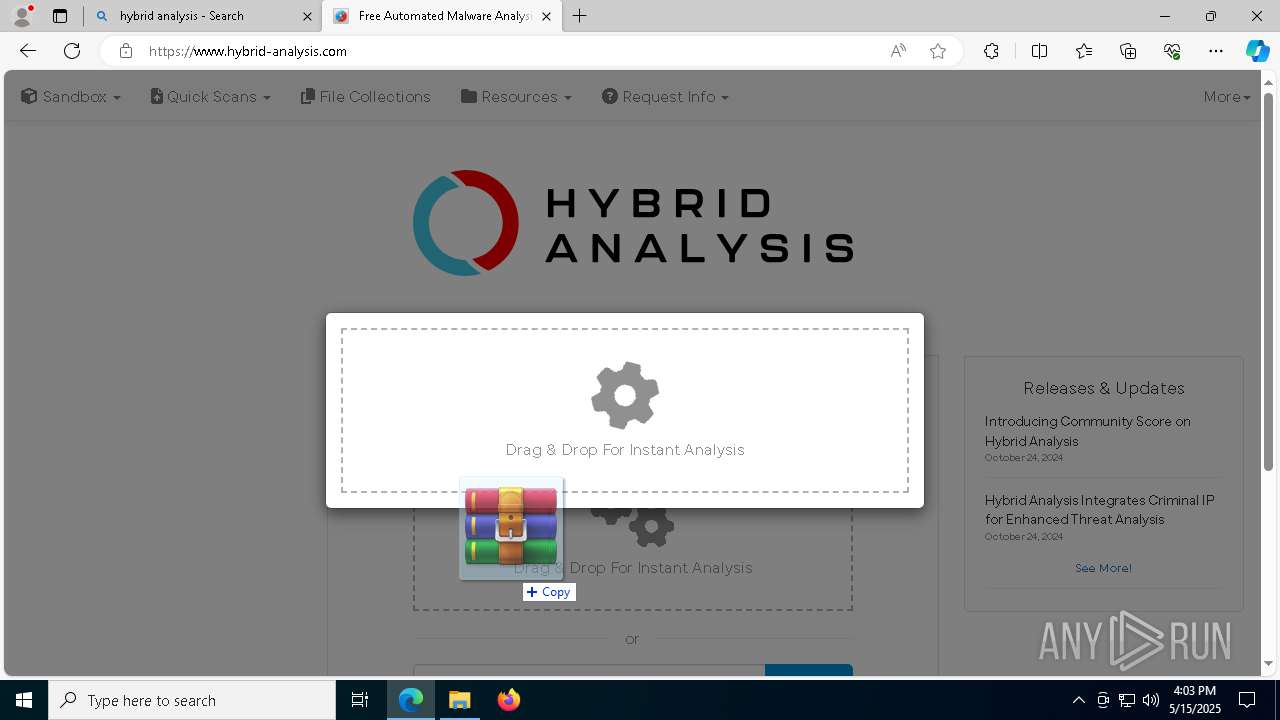Open the volume control in tray
The width and height of the screenshot is (1280, 720).
click(x=1150, y=700)
